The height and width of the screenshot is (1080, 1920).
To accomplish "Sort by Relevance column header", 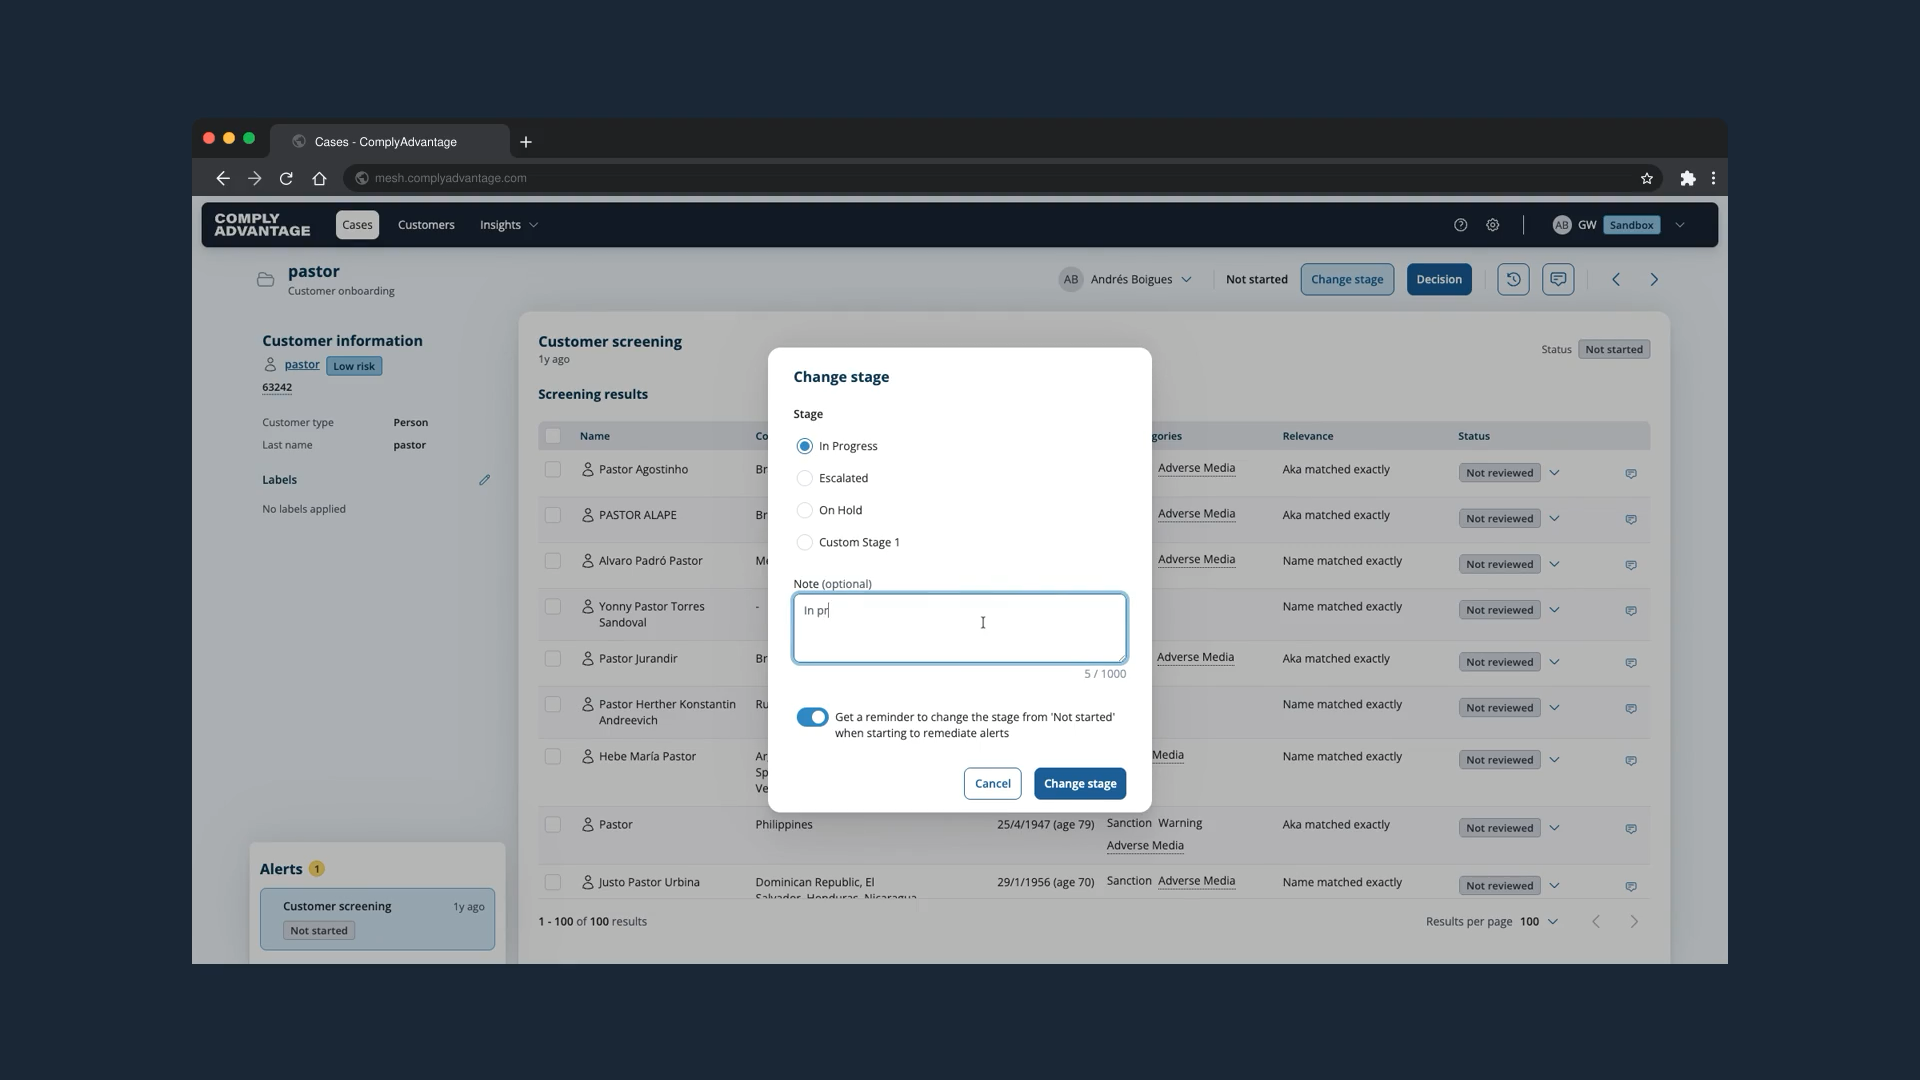I will click(1307, 436).
